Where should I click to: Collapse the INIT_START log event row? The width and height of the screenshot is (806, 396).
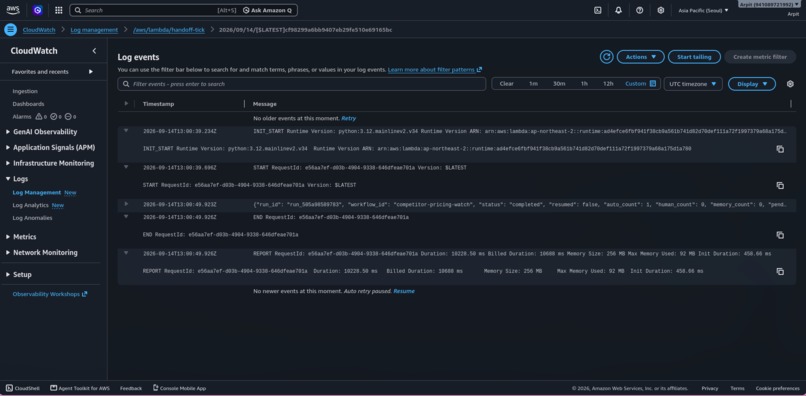click(x=126, y=131)
